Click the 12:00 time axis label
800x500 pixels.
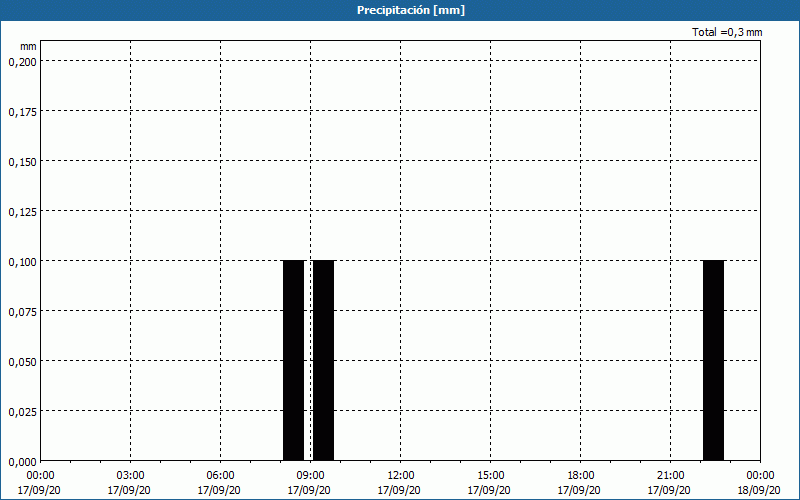tap(401, 476)
